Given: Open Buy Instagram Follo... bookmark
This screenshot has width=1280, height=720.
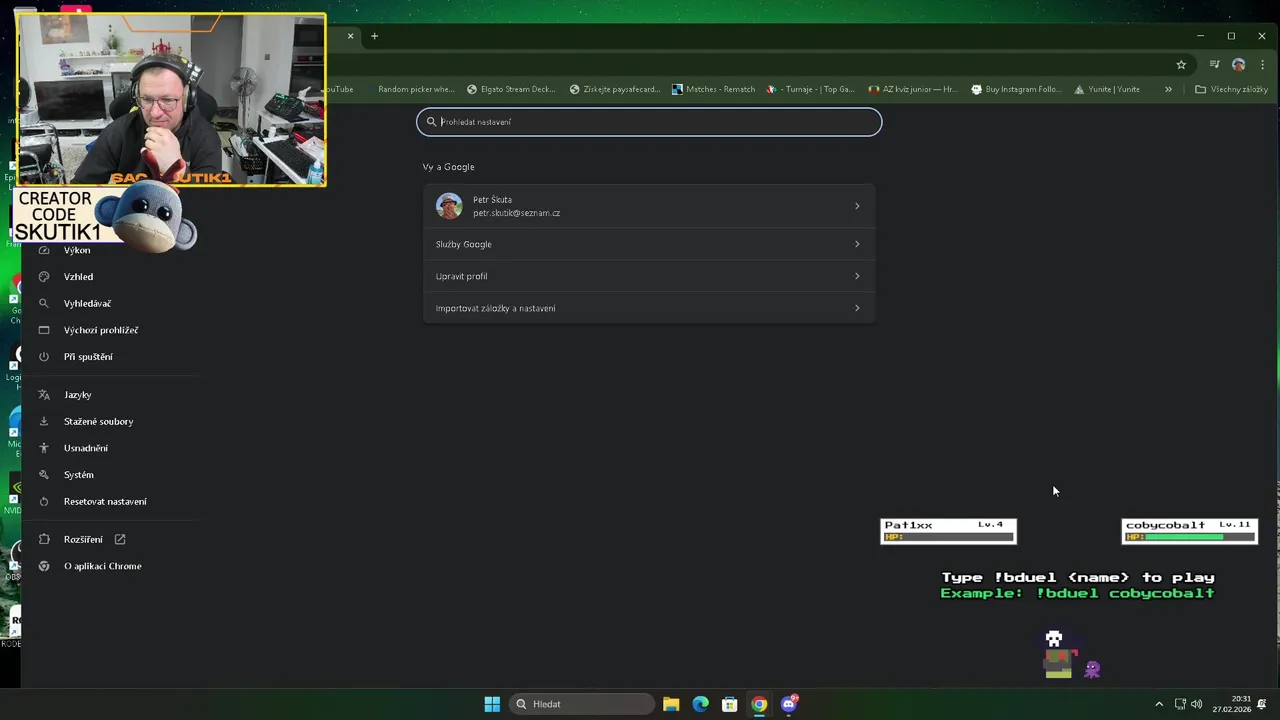Looking at the screenshot, I should 1016,89.
